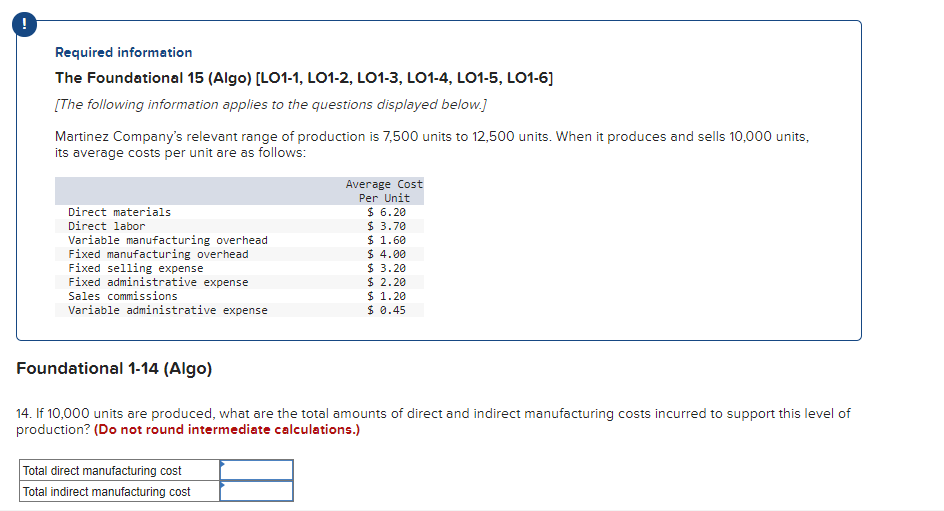
Task: Select the 'Required information' heading
Action: [x=123, y=52]
